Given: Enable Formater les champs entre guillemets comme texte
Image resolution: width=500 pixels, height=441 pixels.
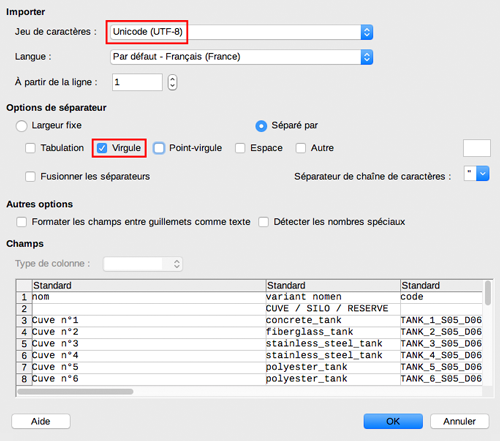Looking at the screenshot, I should coord(22,222).
